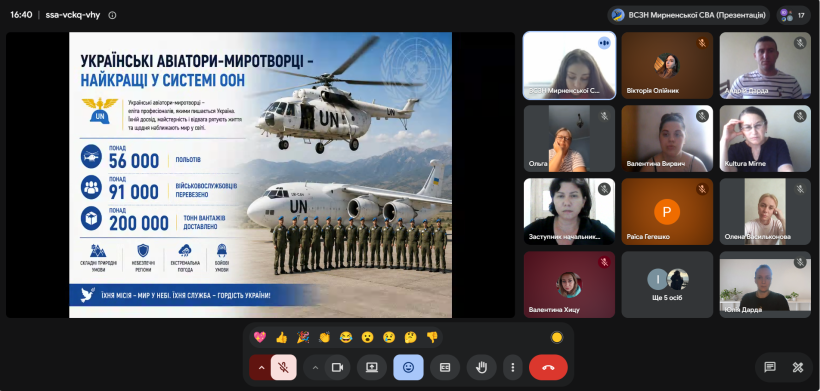Click muted mic icon on Юлія Дарда tile

click(x=800, y=262)
